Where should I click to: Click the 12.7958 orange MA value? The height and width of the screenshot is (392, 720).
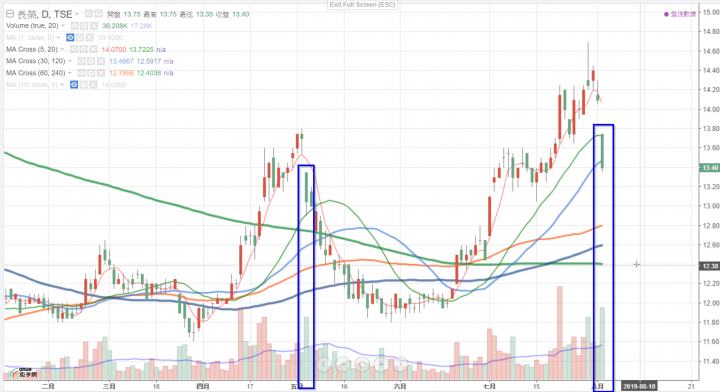[x=121, y=73]
